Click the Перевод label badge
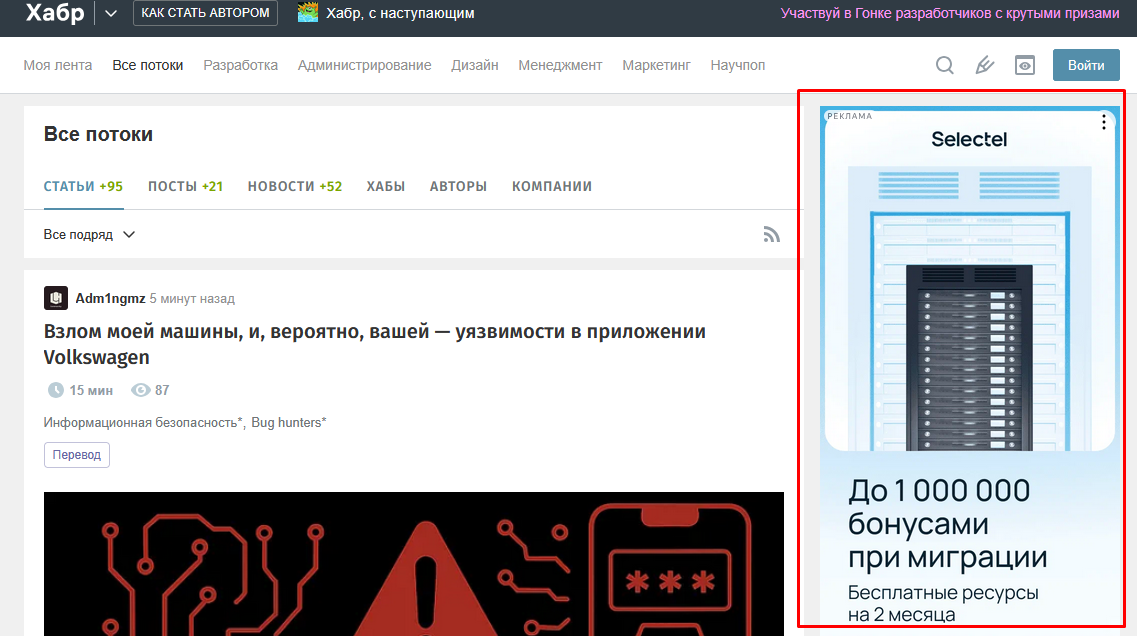The height and width of the screenshot is (636, 1137). (x=76, y=455)
